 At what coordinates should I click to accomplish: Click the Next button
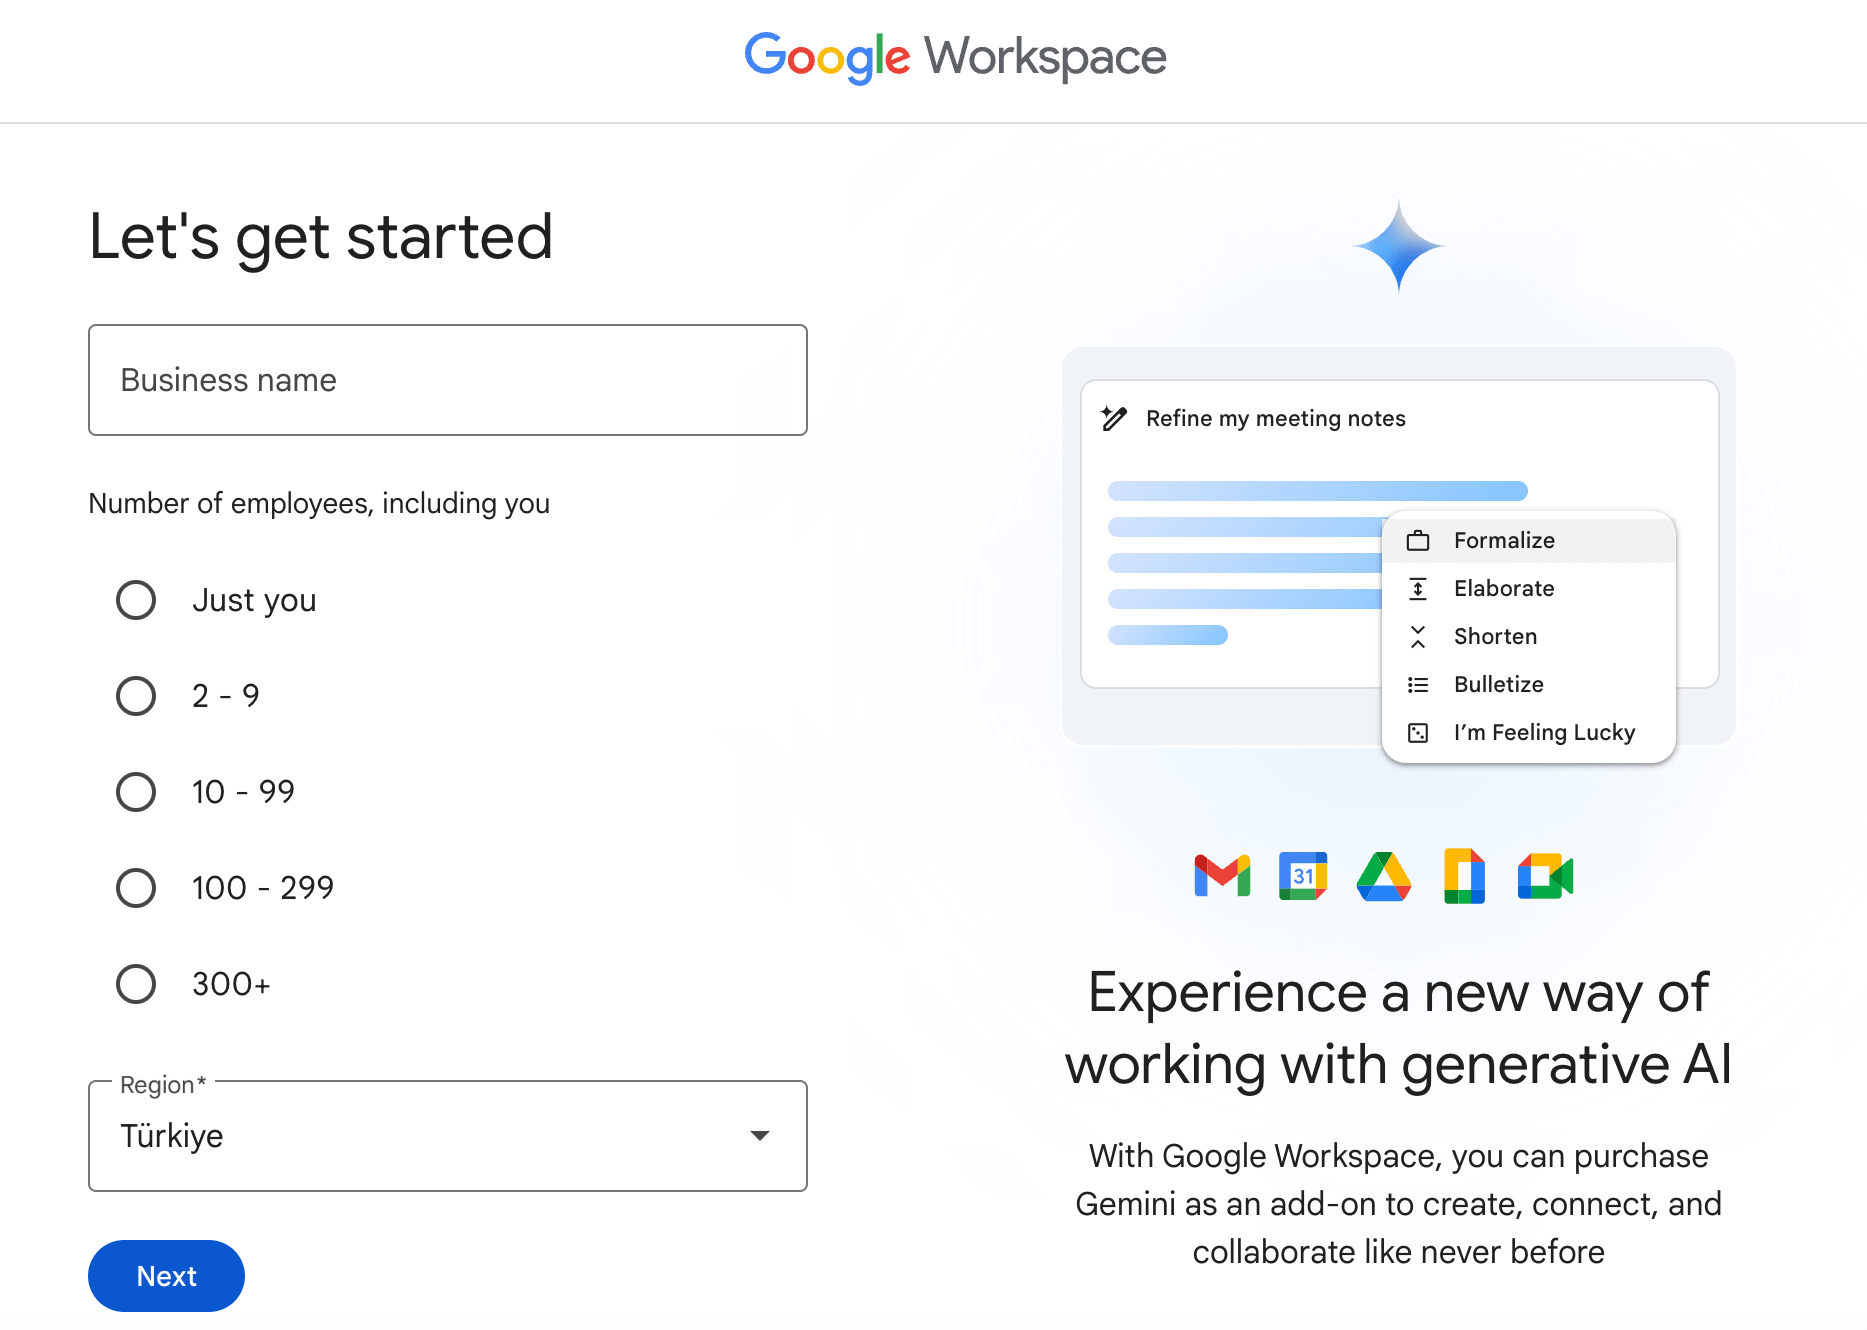(x=166, y=1276)
